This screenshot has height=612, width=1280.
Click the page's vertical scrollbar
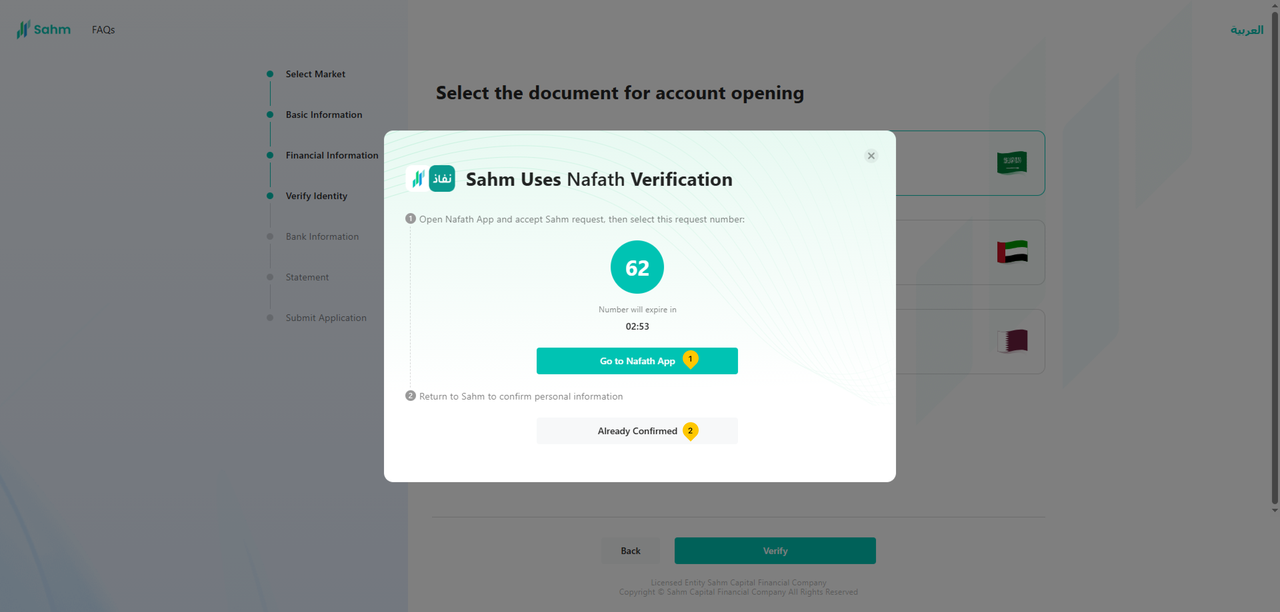(x=1273, y=250)
